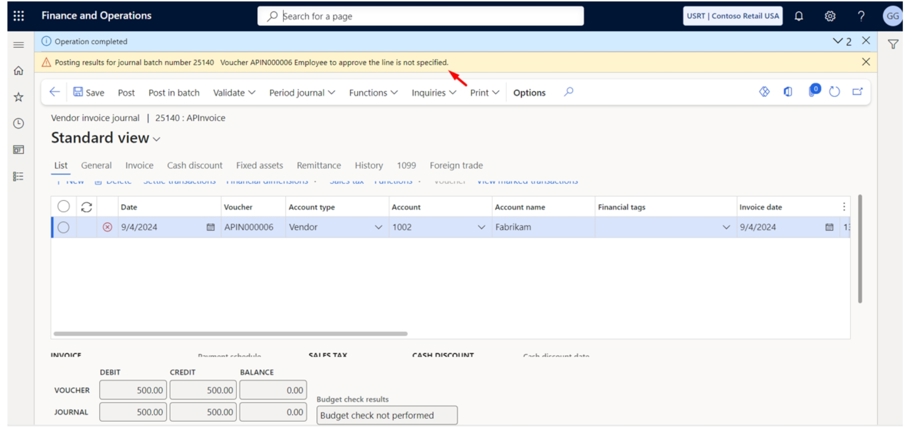Image resolution: width=913 pixels, height=428 pixels.
Task: Refresh the page
Action: 834,92
